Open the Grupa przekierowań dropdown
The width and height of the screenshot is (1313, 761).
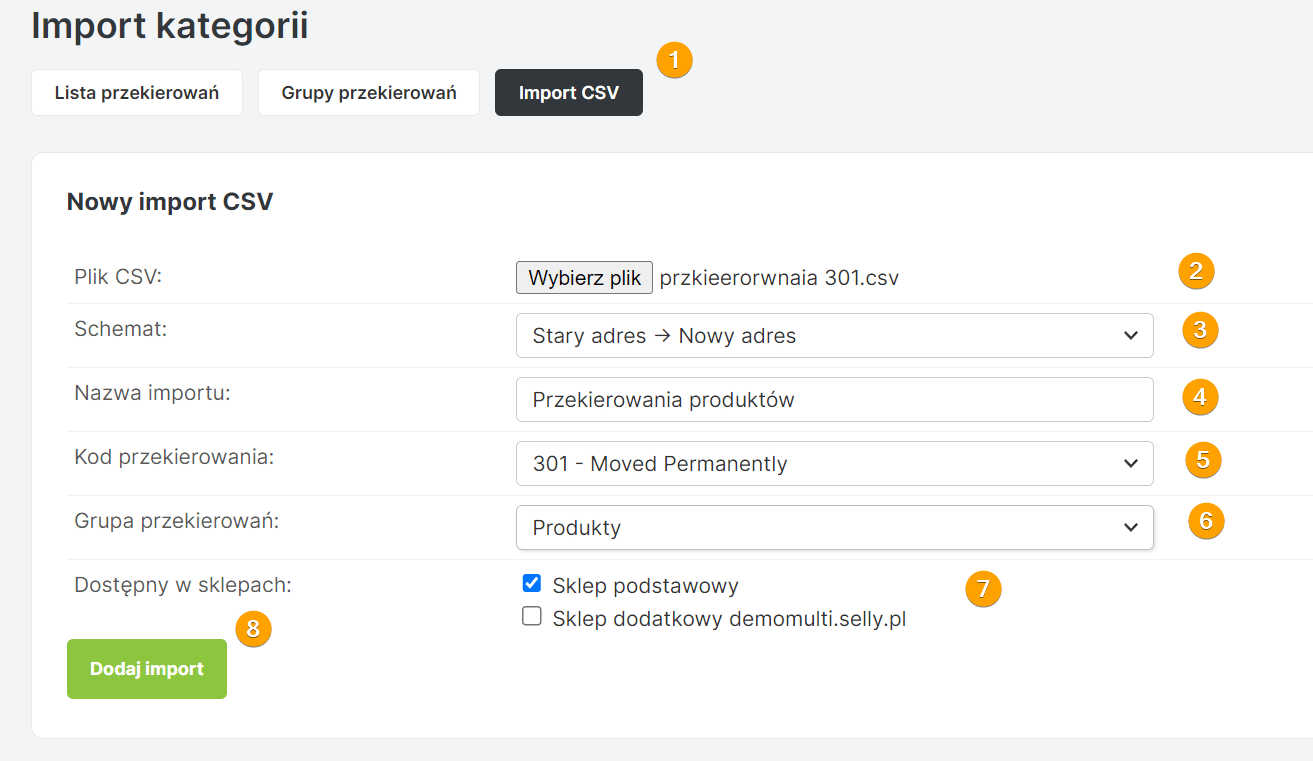[x=834, y=528]
